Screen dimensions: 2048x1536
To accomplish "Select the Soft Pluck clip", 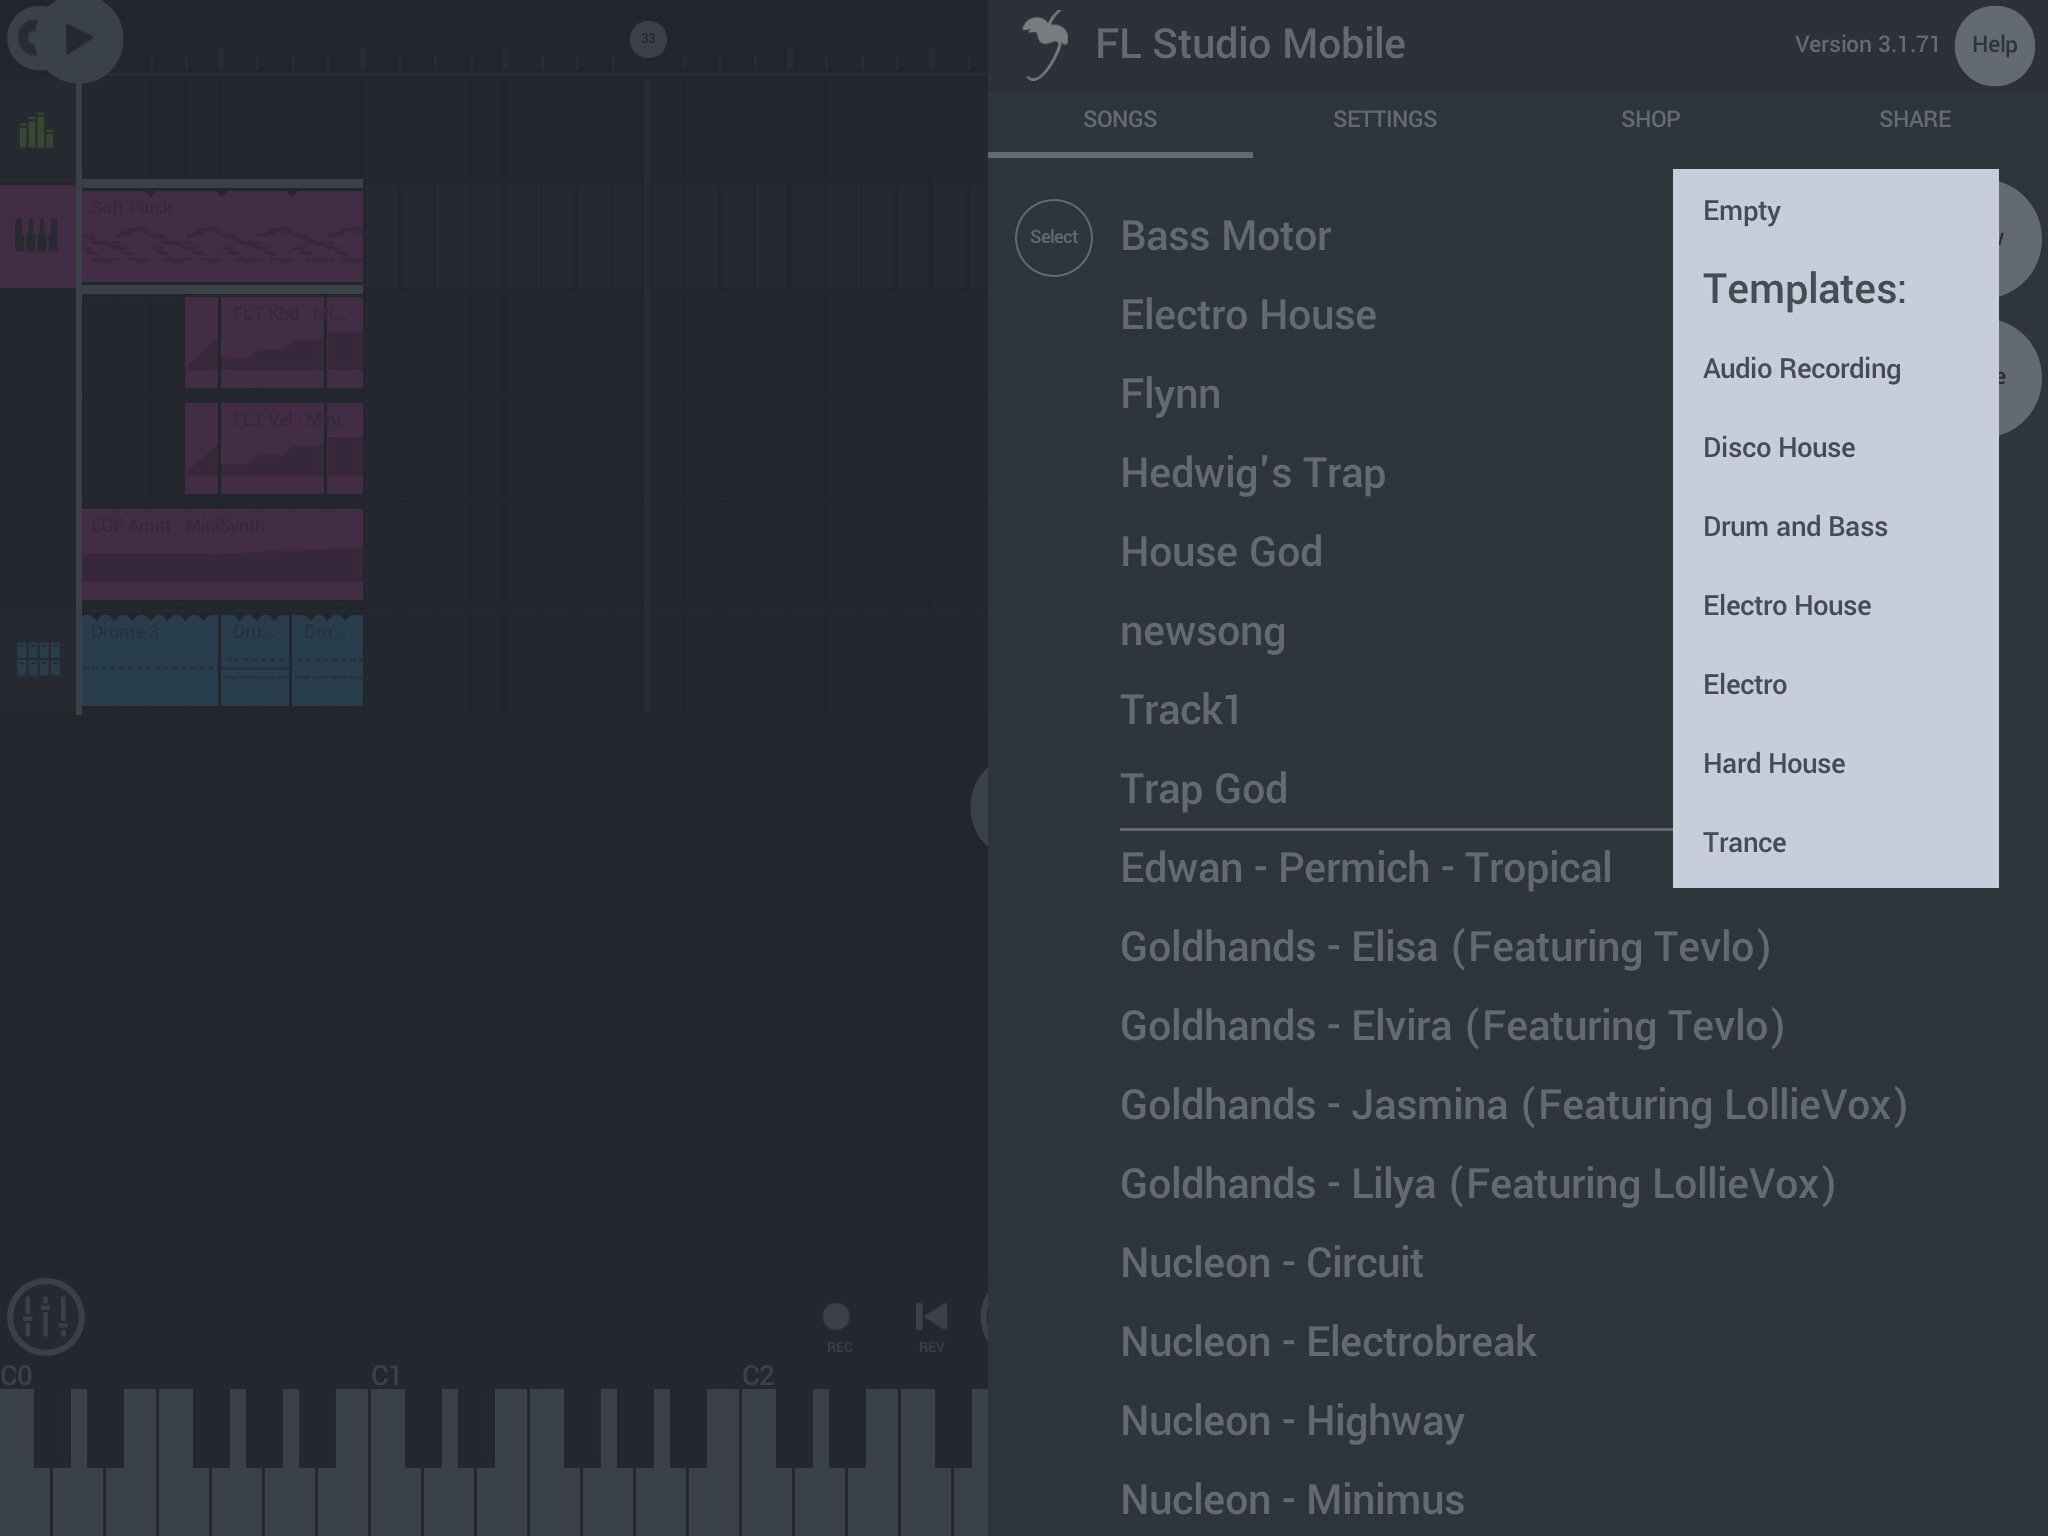I will coord(222,236).
